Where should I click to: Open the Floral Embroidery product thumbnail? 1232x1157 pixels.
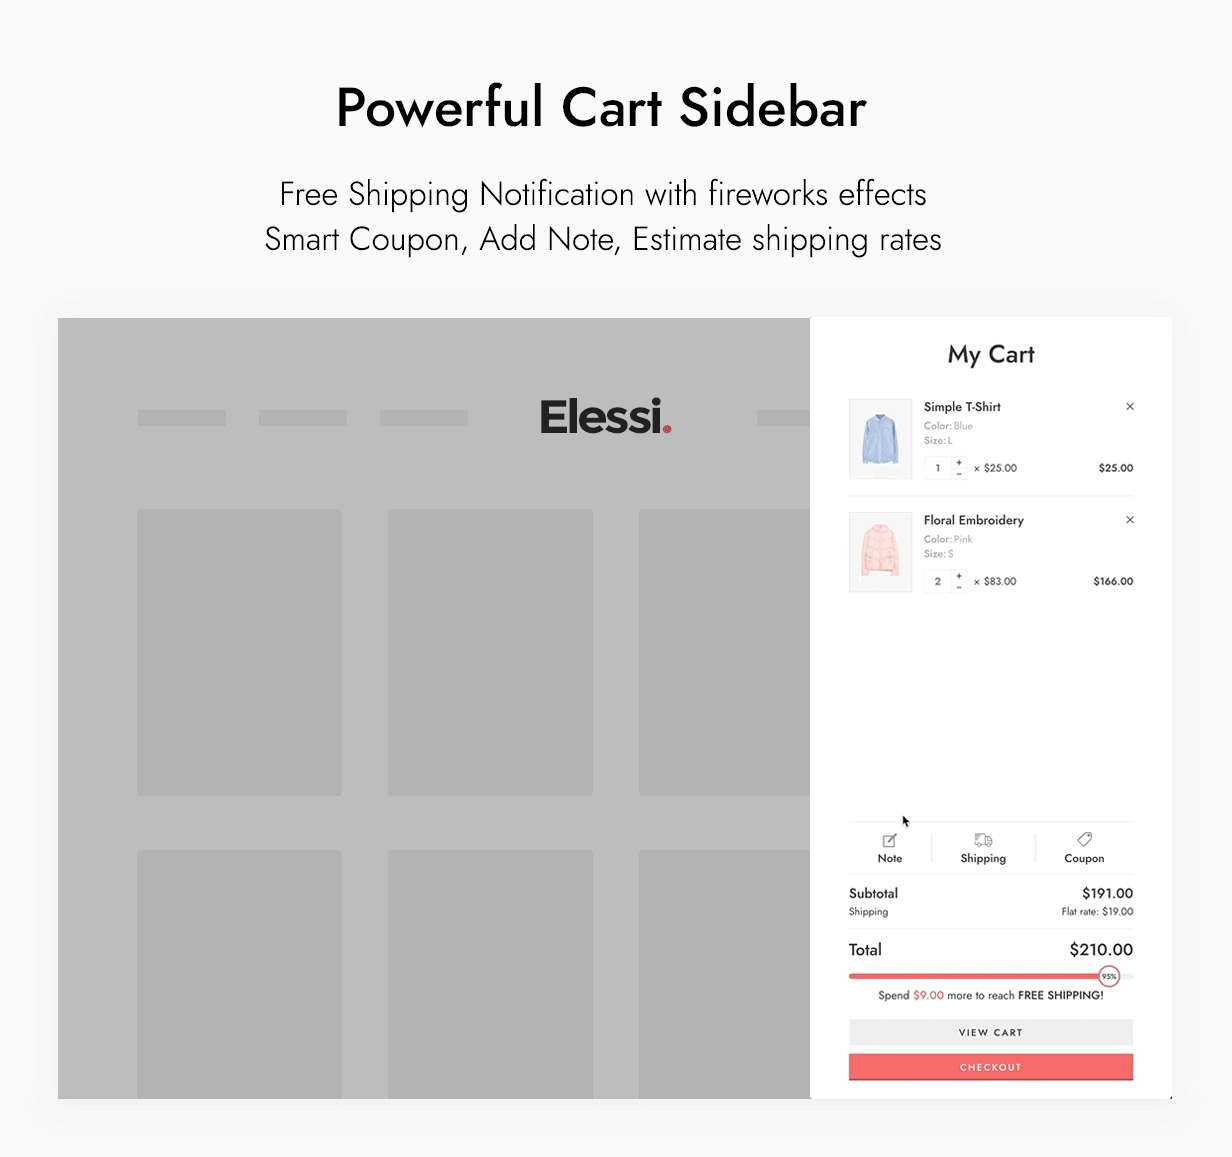click(880, 551)
